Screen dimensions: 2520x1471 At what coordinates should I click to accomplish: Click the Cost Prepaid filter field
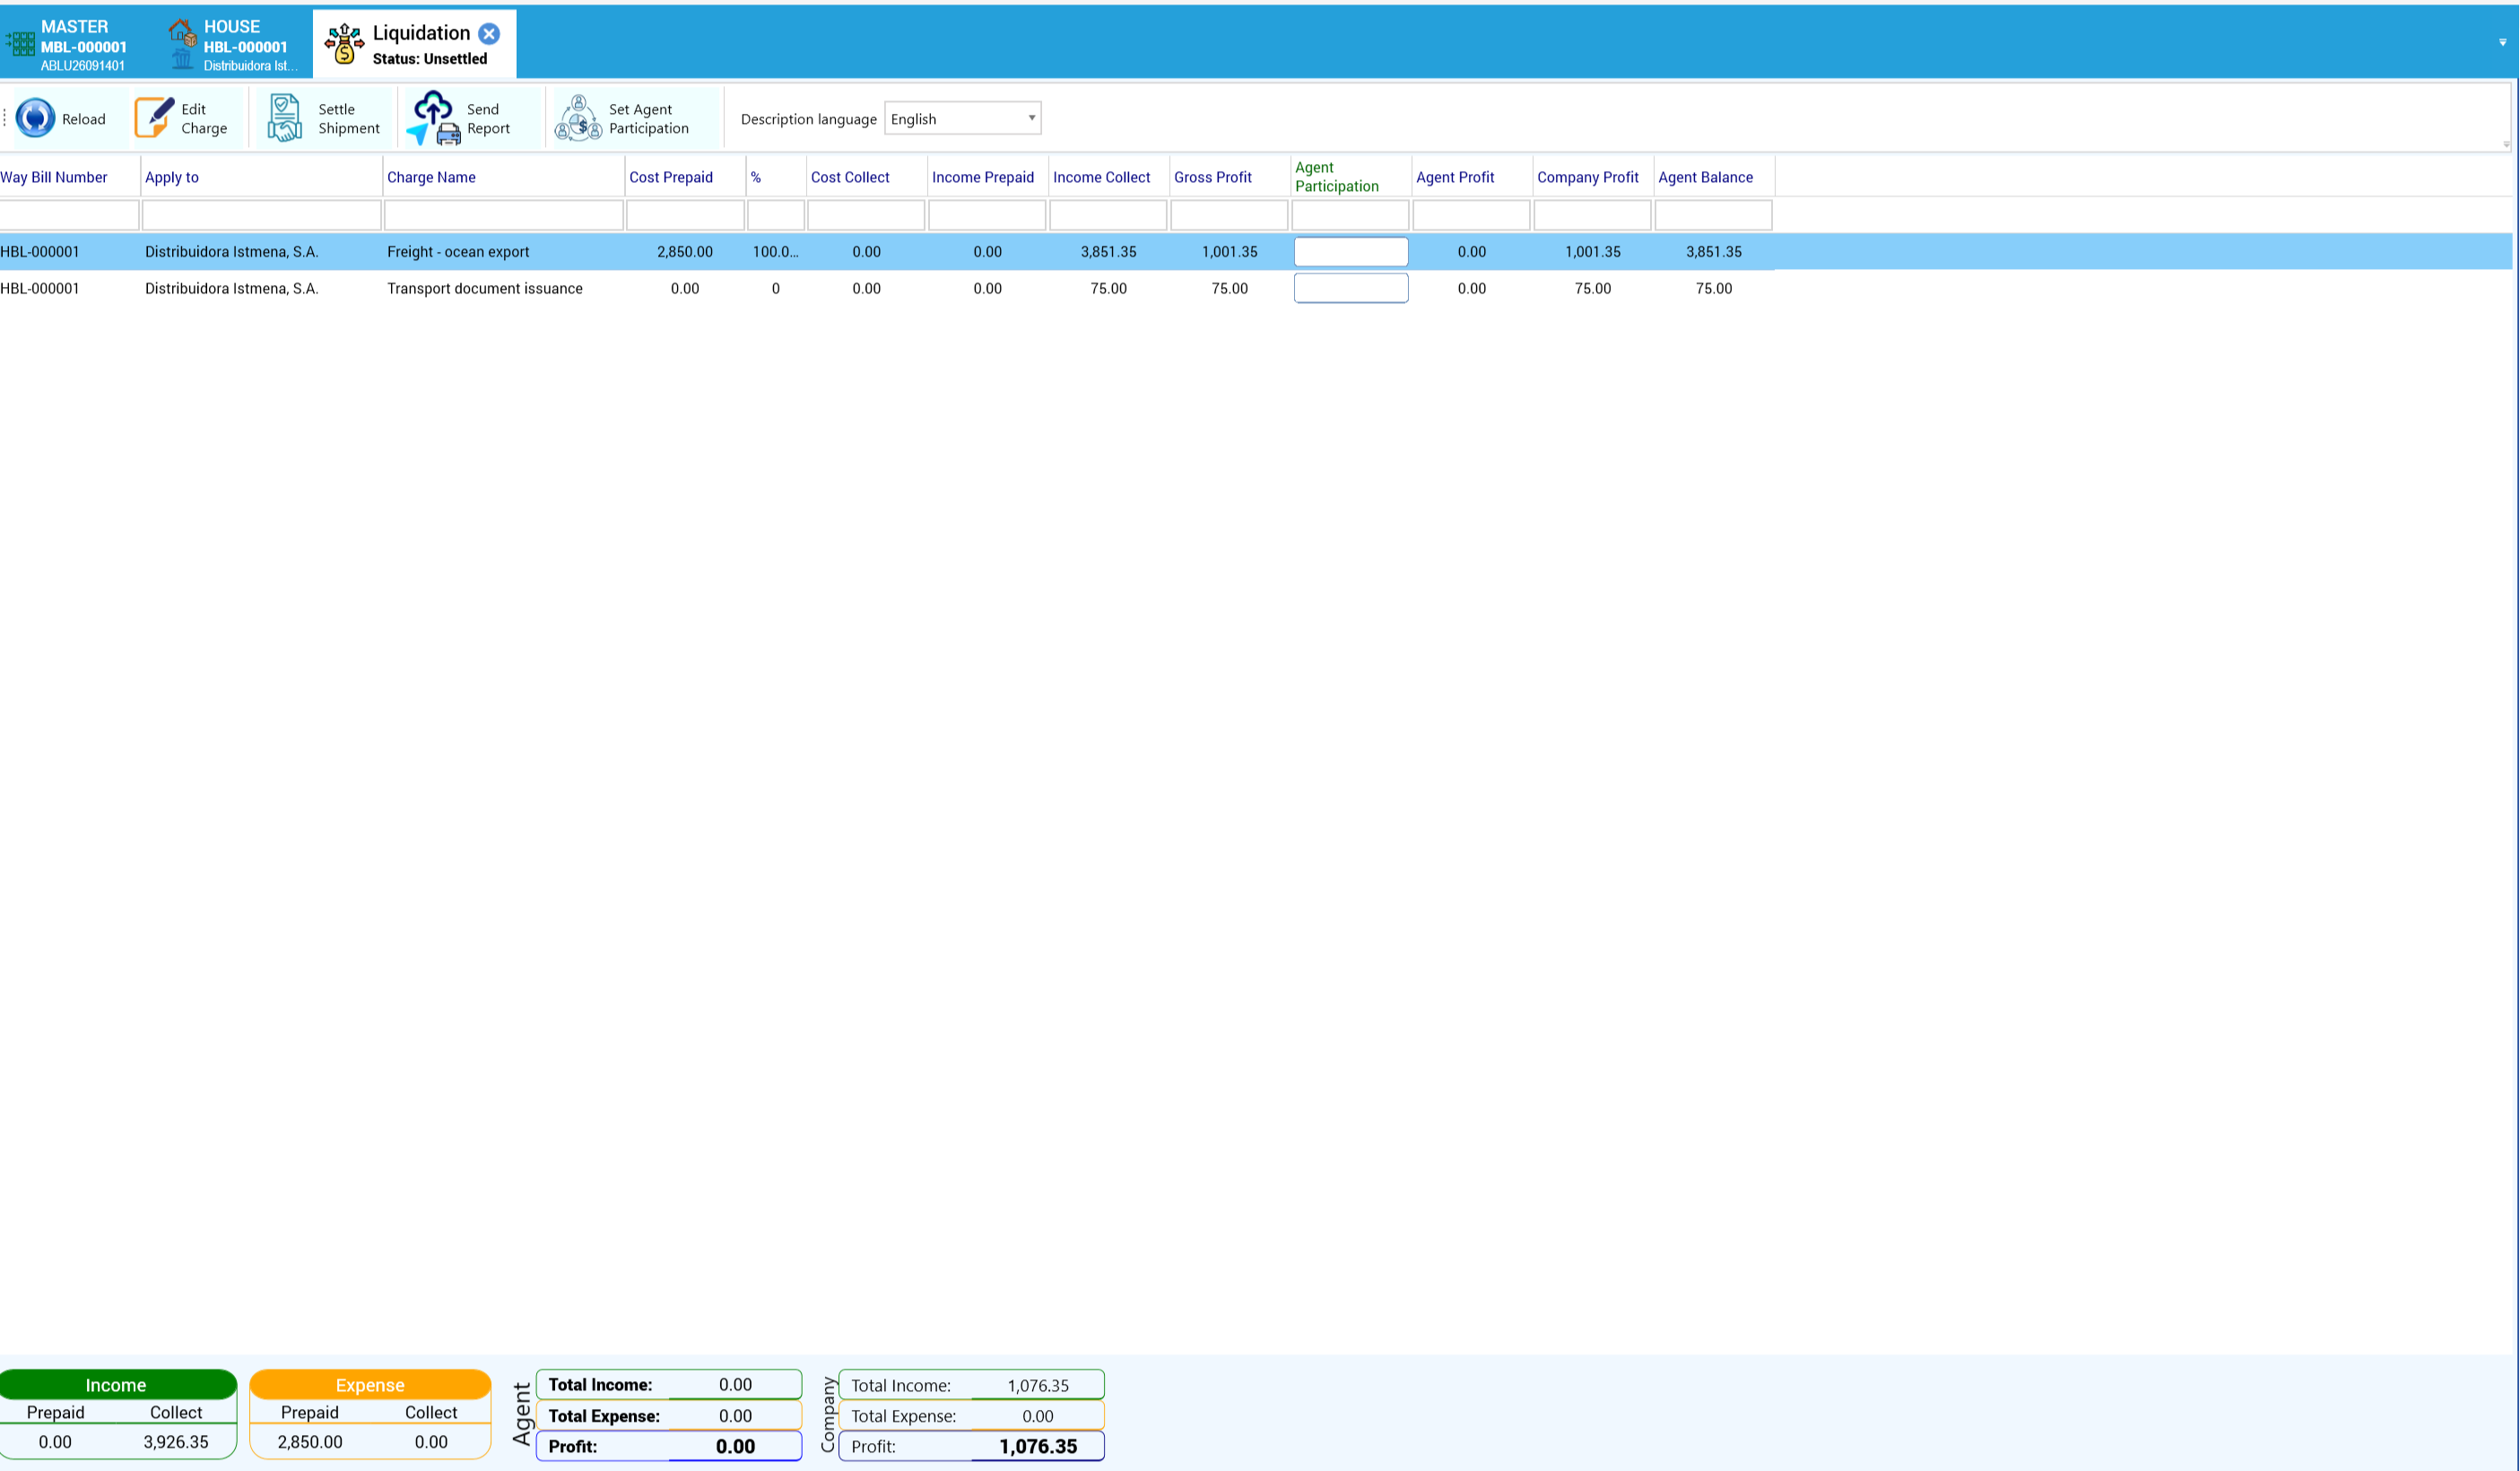pos(685,215)
